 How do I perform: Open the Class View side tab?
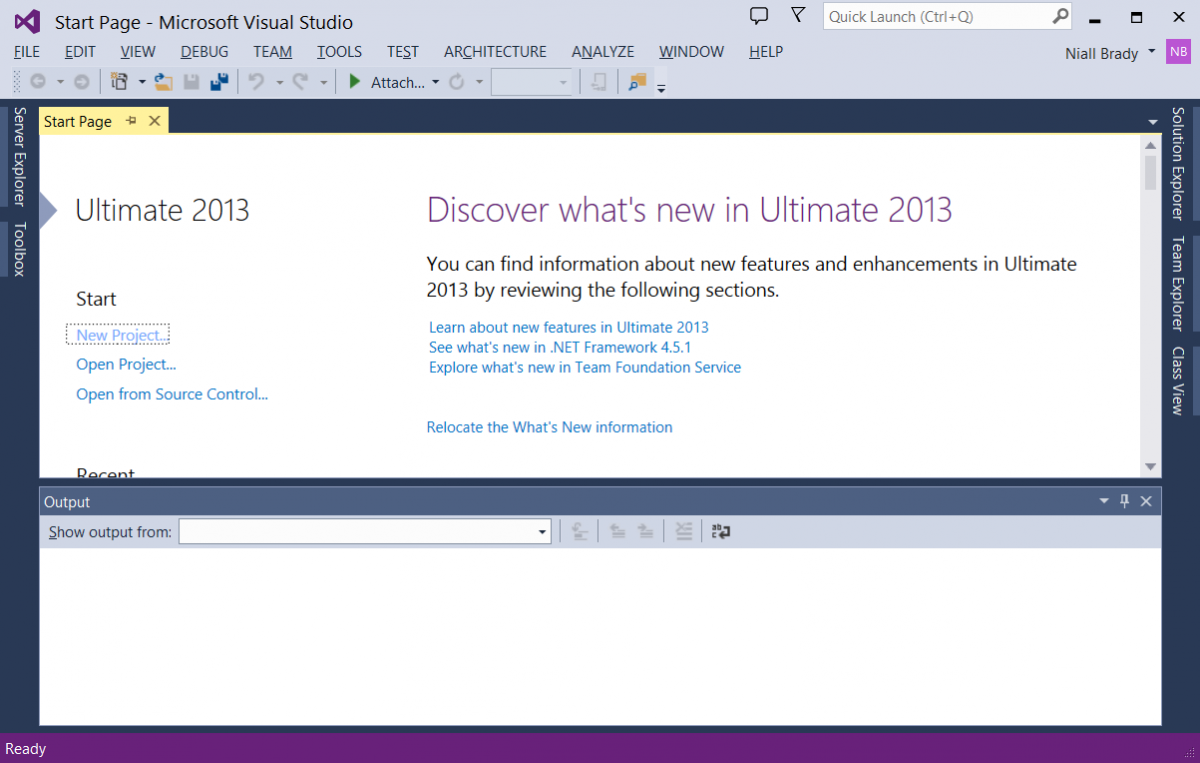coord(1178,381)
